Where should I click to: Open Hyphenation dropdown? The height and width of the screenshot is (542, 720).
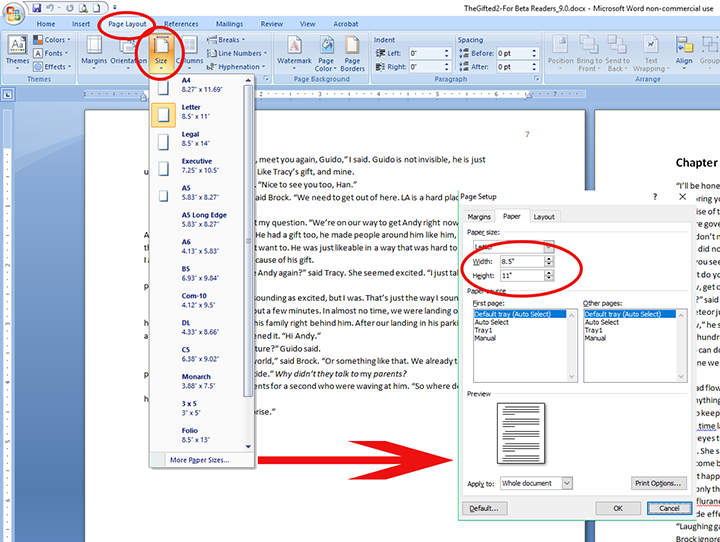(x=236, y=67)
